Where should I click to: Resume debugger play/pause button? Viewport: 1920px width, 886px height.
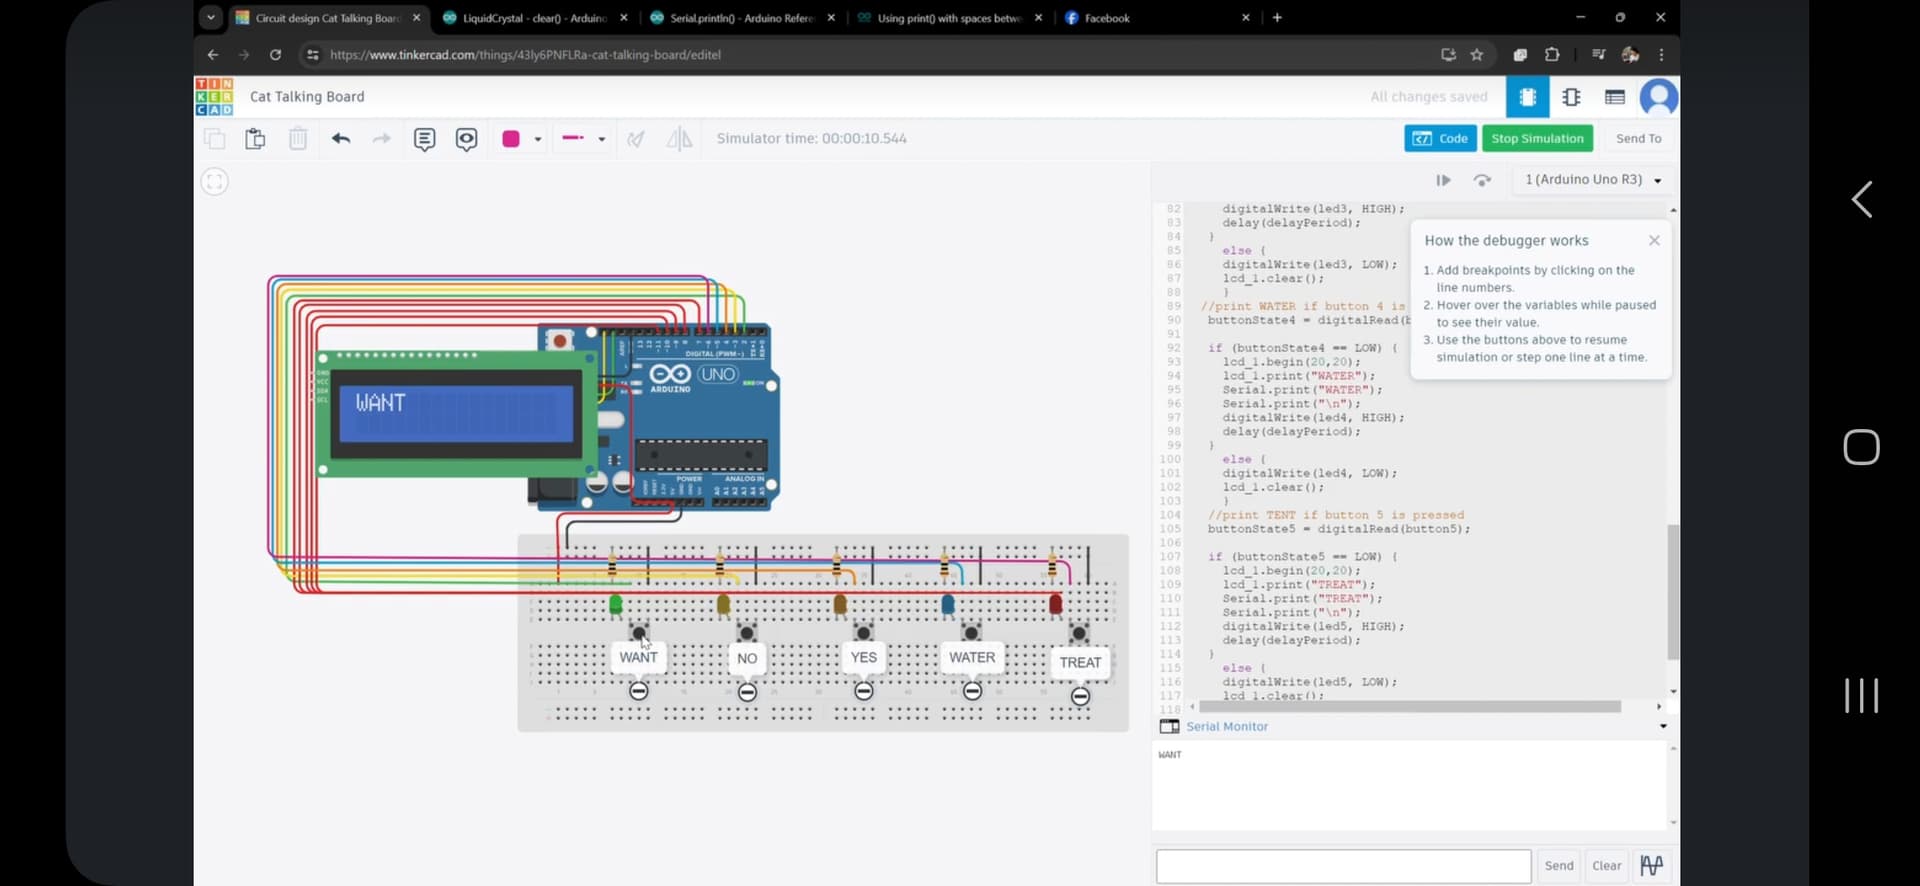pos(1443,180)
